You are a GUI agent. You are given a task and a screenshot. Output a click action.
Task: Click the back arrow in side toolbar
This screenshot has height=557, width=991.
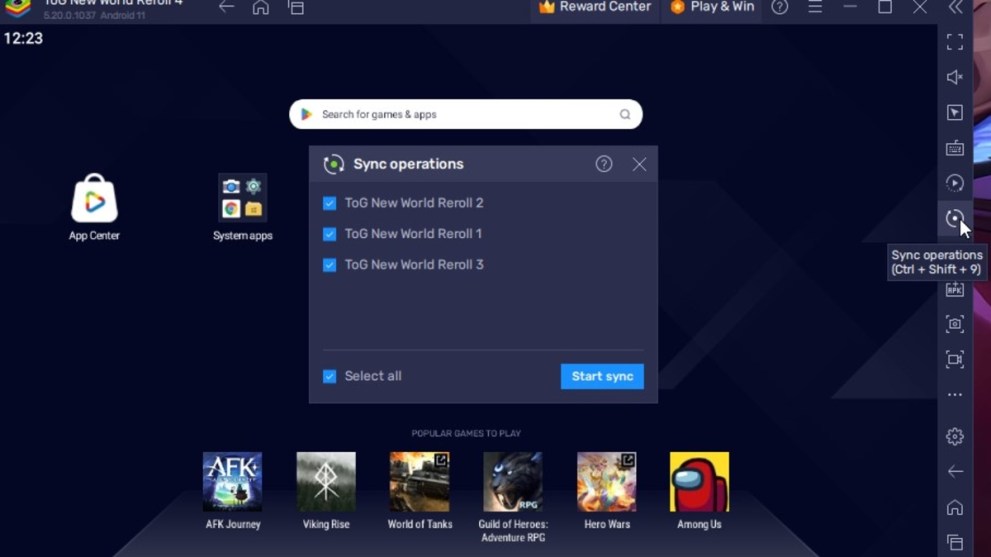pyautogui.click(x=954, y=472)
